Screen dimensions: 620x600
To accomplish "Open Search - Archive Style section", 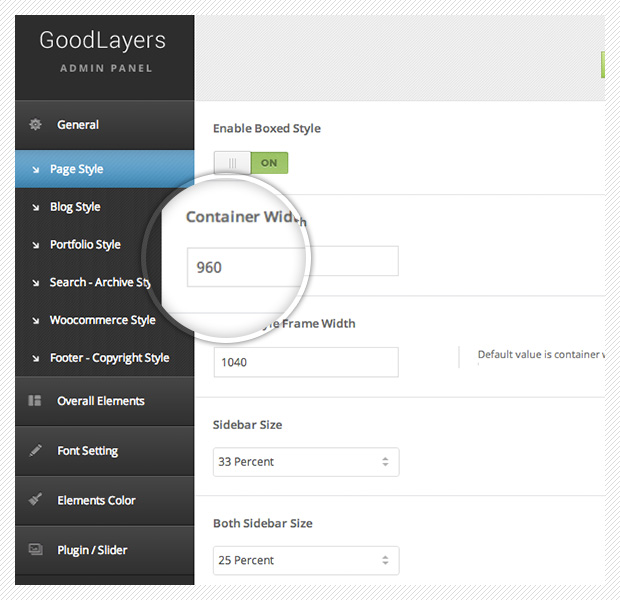I will pos(99,283).
